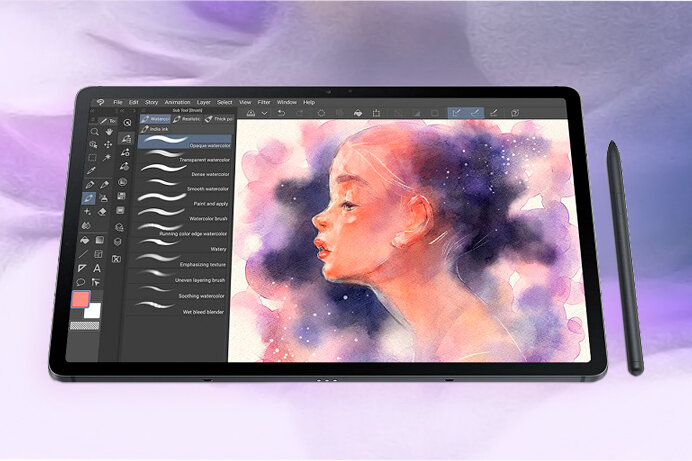Open the CLIP STUDIO logo menu
Screen dimensions: 692x461
pos(100,102)
